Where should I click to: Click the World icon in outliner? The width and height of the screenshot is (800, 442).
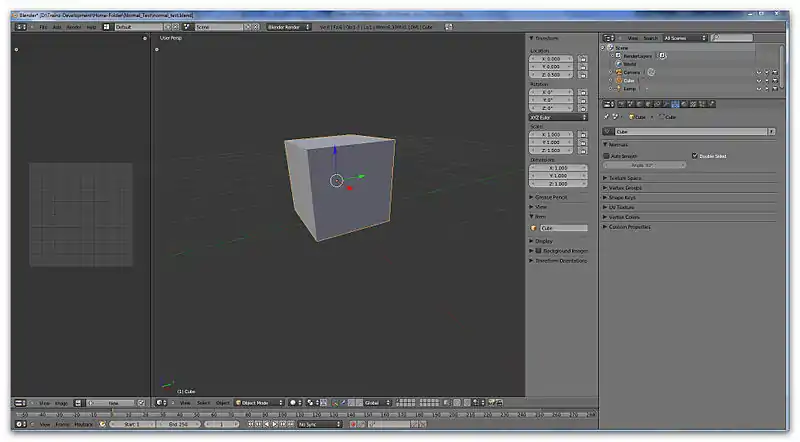pyautogui.click(x=619, y=64)
